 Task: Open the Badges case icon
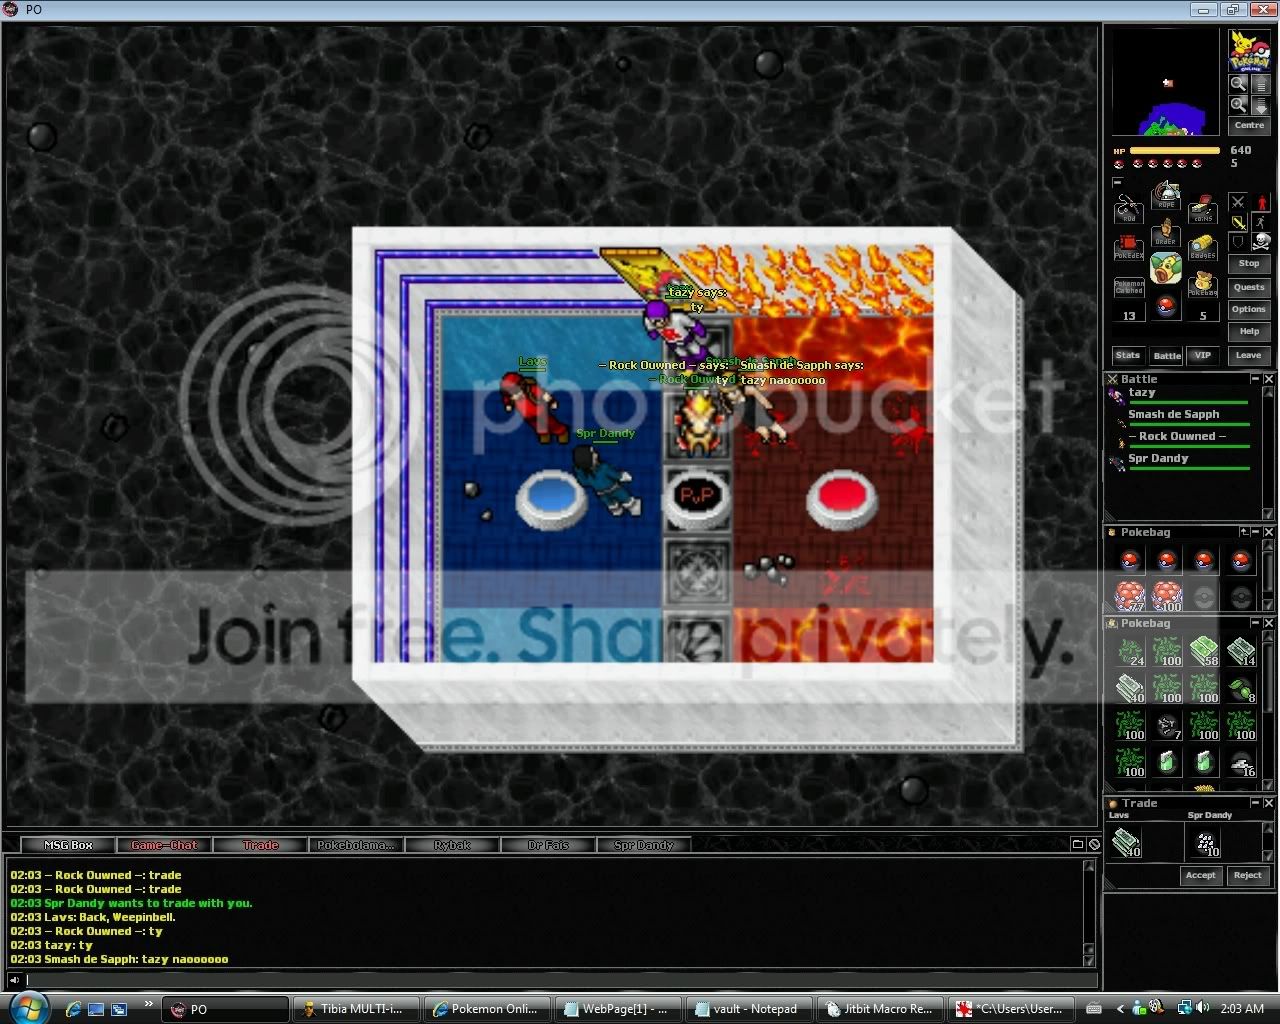(1203, 247)
